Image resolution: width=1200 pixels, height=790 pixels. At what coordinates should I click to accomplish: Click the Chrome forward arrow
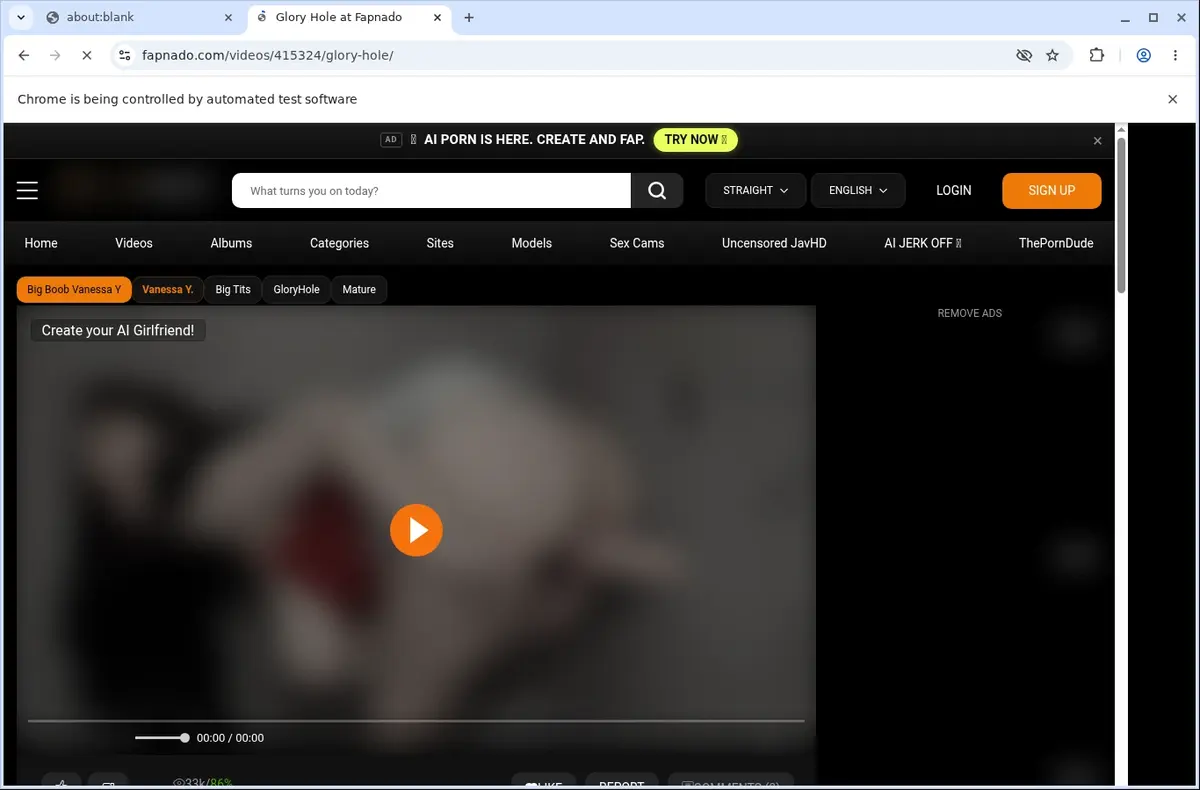coord(55,56)
